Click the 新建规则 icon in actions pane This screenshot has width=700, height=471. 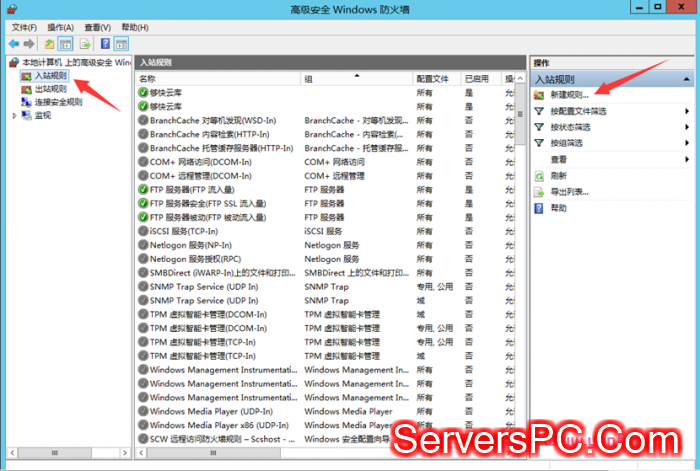coord(539,95)
